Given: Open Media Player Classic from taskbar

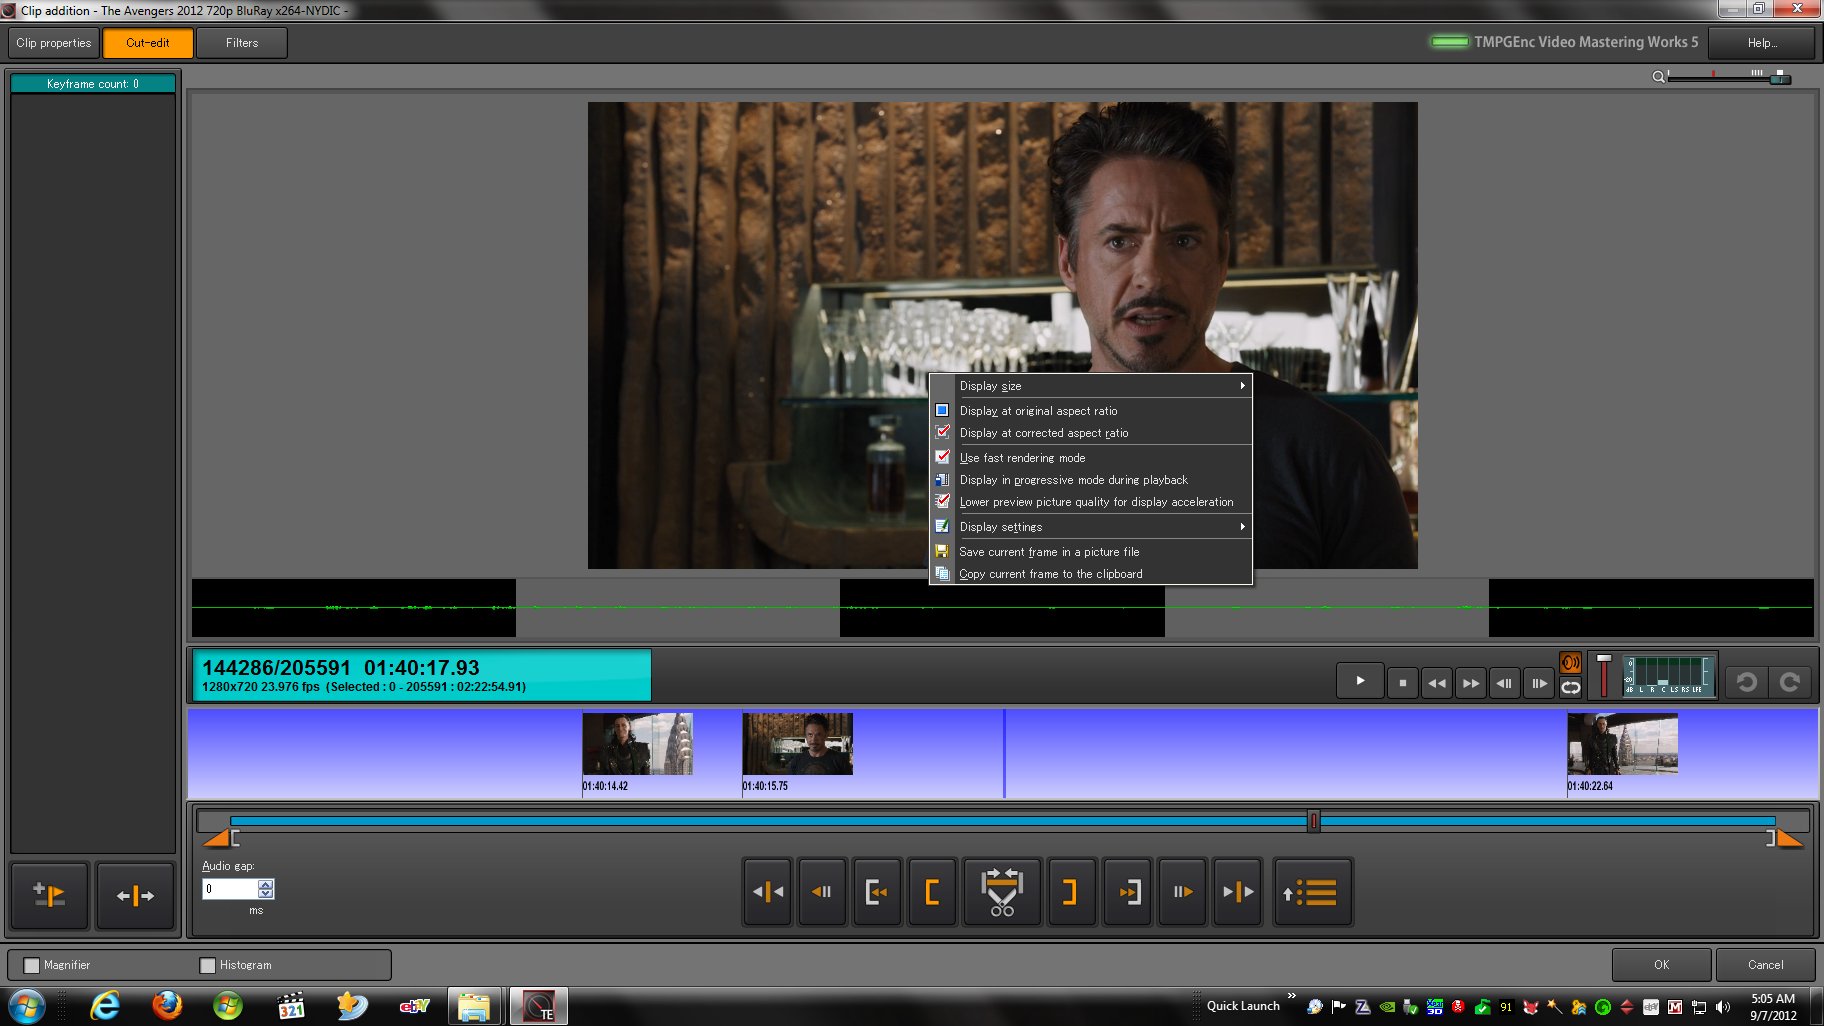Looking at the screenshot, I should click(x=290, y=1005).
